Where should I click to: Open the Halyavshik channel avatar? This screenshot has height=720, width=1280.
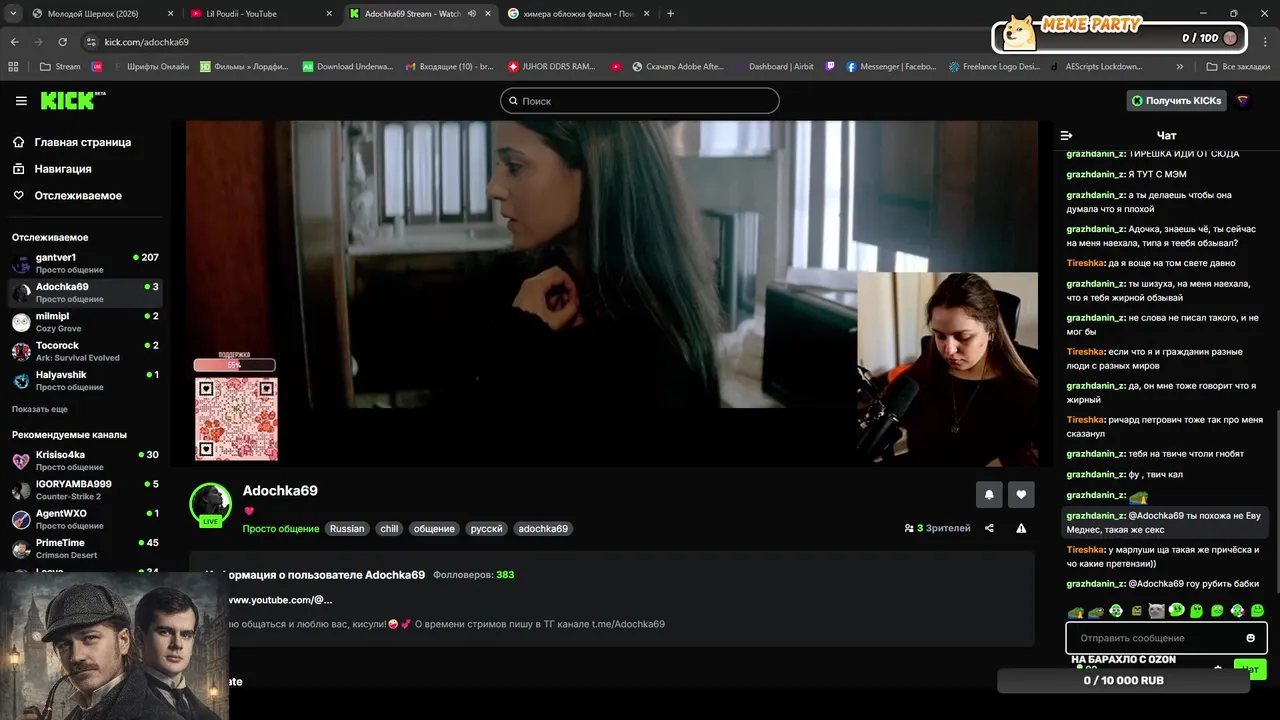(21, 381)
